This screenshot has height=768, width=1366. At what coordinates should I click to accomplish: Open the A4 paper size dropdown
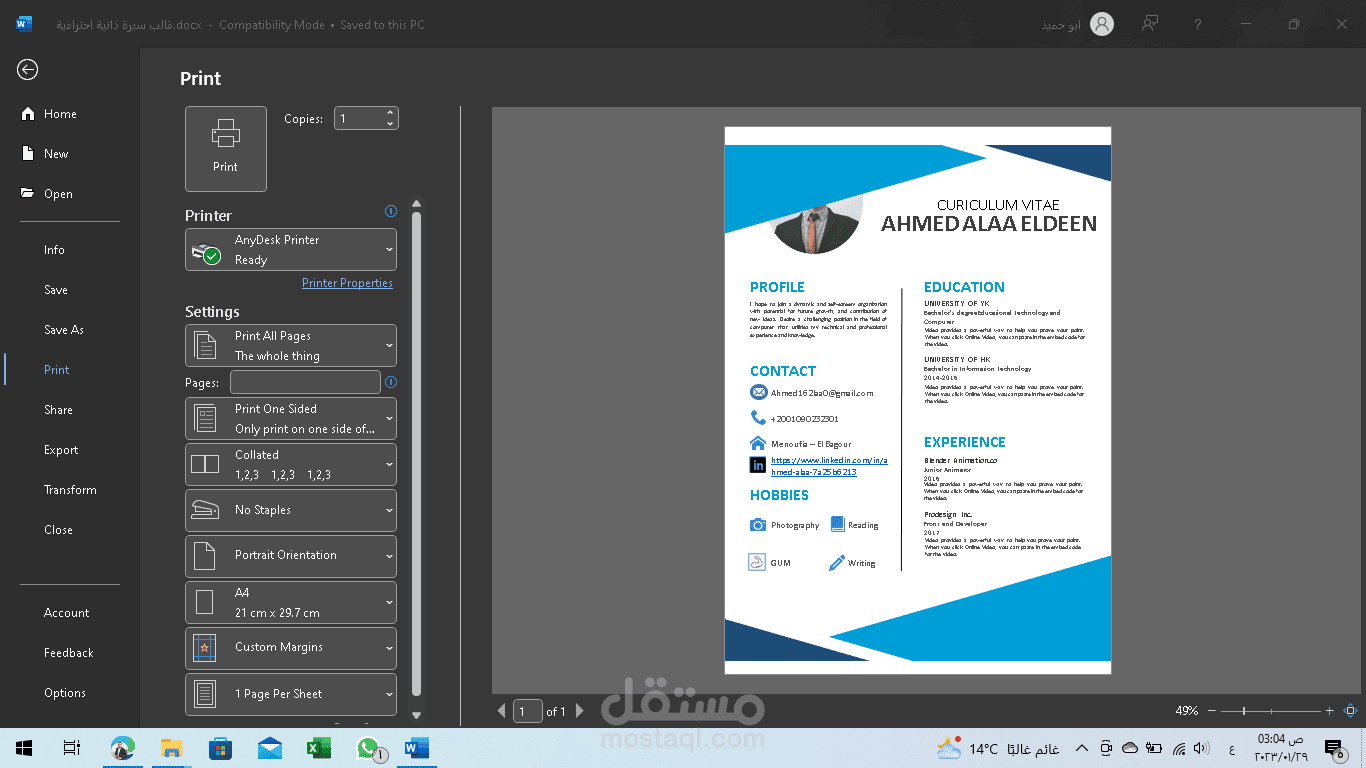[x=291, y=603]
